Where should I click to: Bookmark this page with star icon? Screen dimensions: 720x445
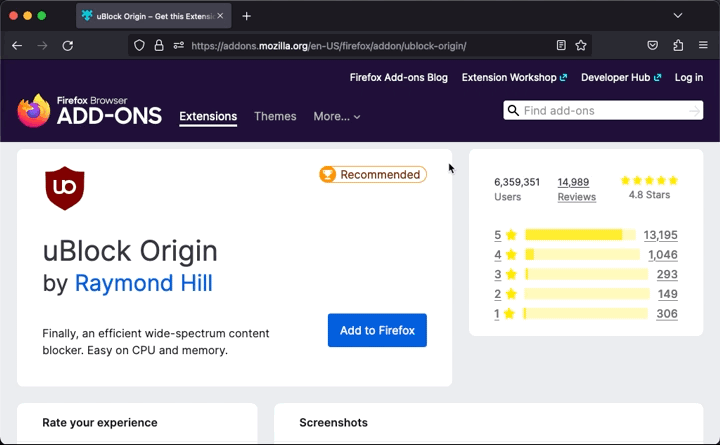[x=581, y=45]
